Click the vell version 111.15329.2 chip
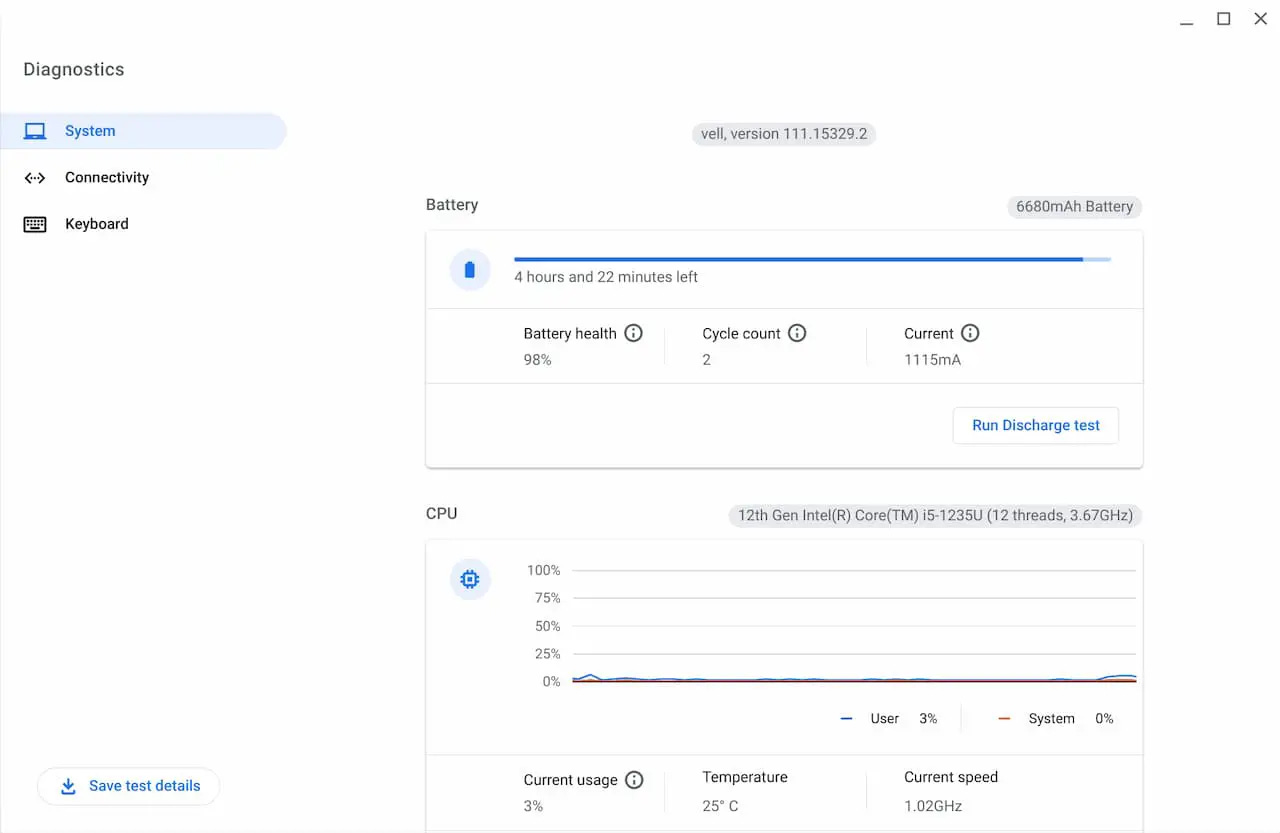The image size is (1280, 833). pos(784,134)
